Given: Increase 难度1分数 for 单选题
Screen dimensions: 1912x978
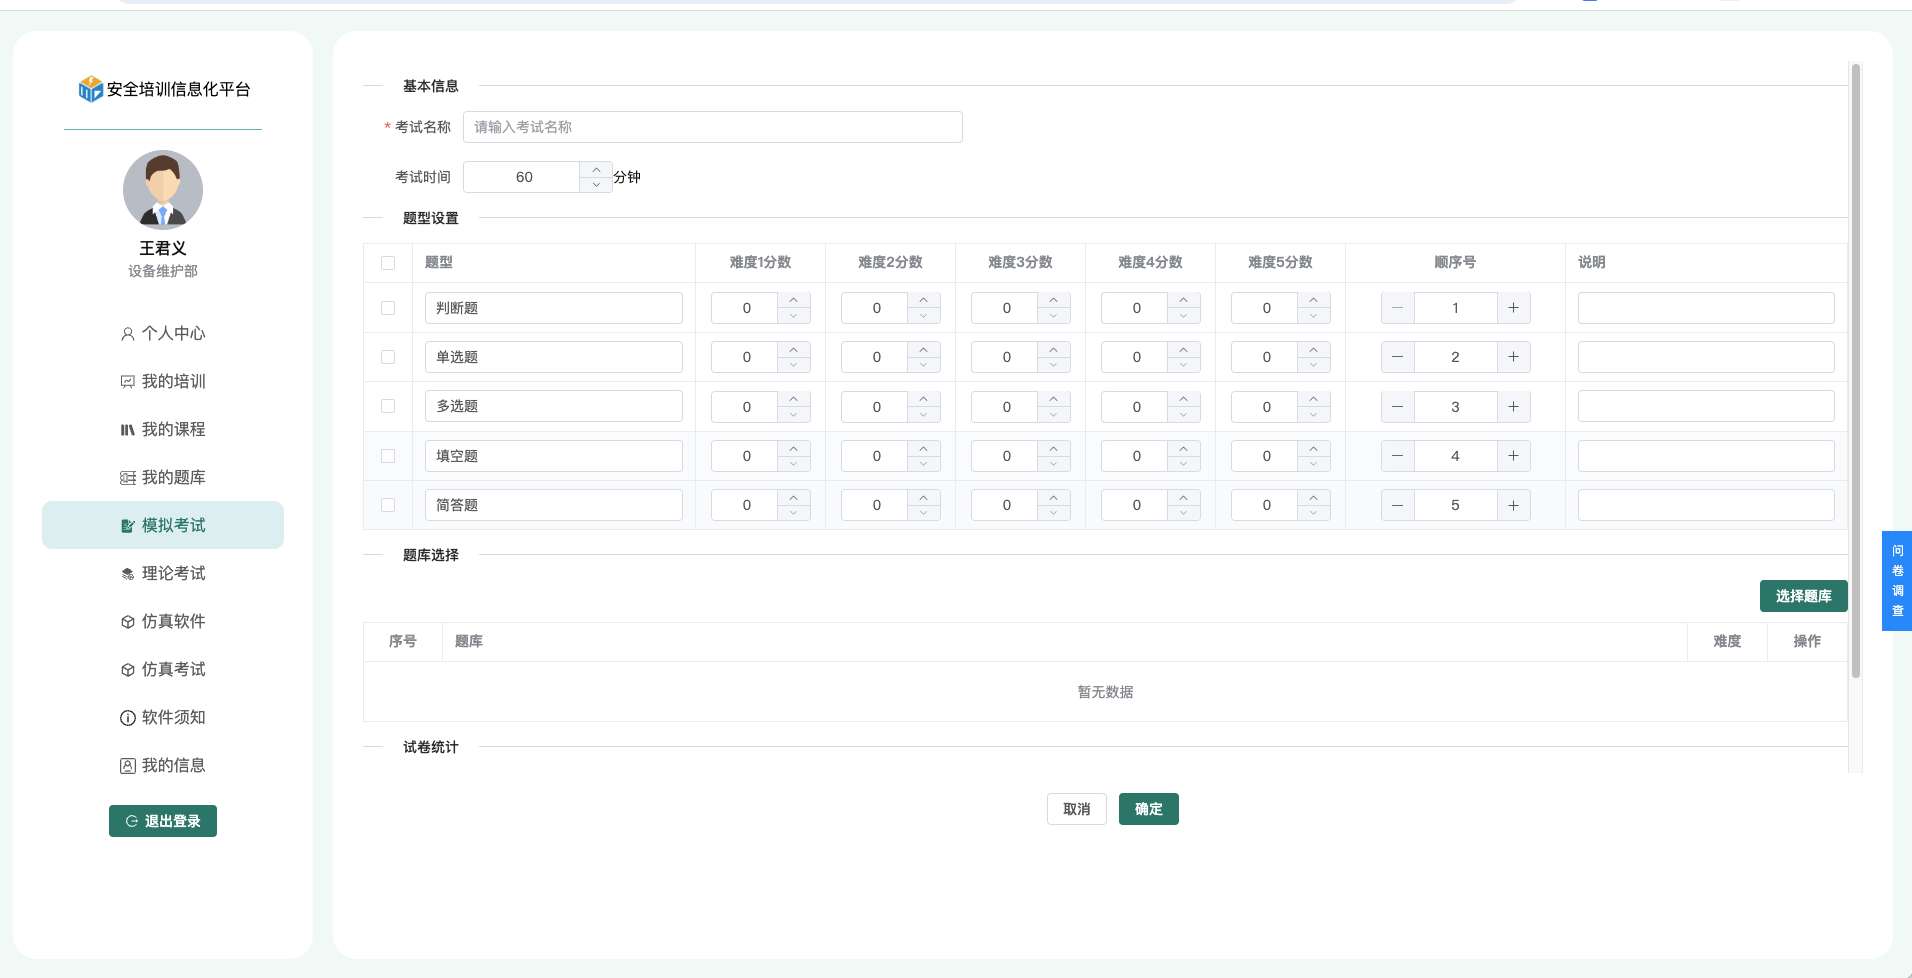Looking at the screenshot, I should [x=794, y=349].
